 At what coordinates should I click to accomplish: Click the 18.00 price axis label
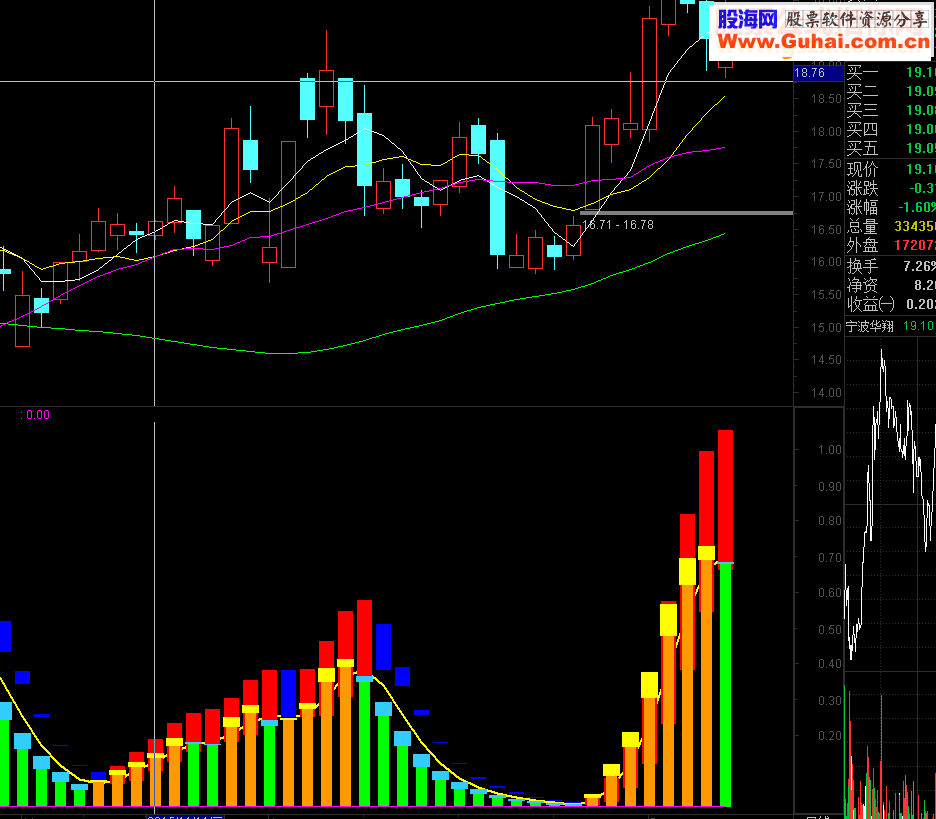pyautogui.click(x=826, y=131)
